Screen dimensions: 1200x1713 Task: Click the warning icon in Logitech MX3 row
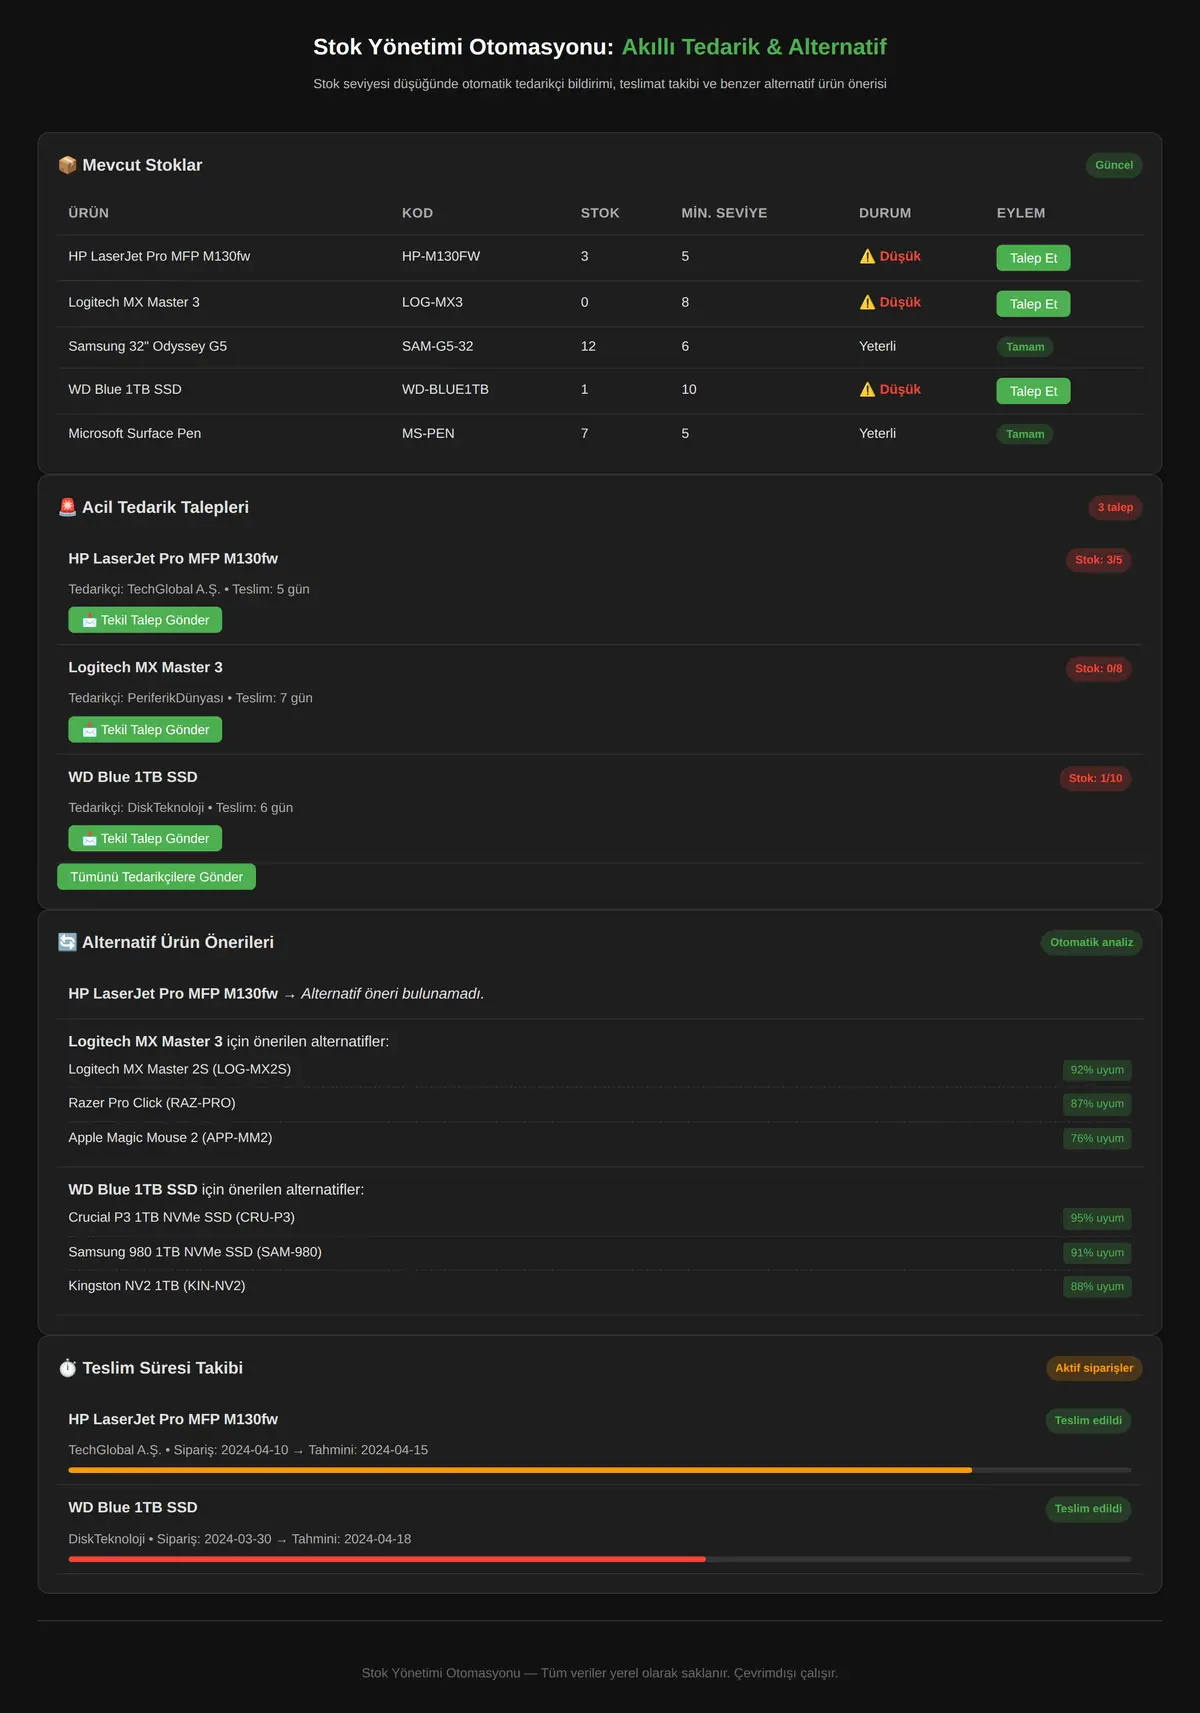pos(867,302)
